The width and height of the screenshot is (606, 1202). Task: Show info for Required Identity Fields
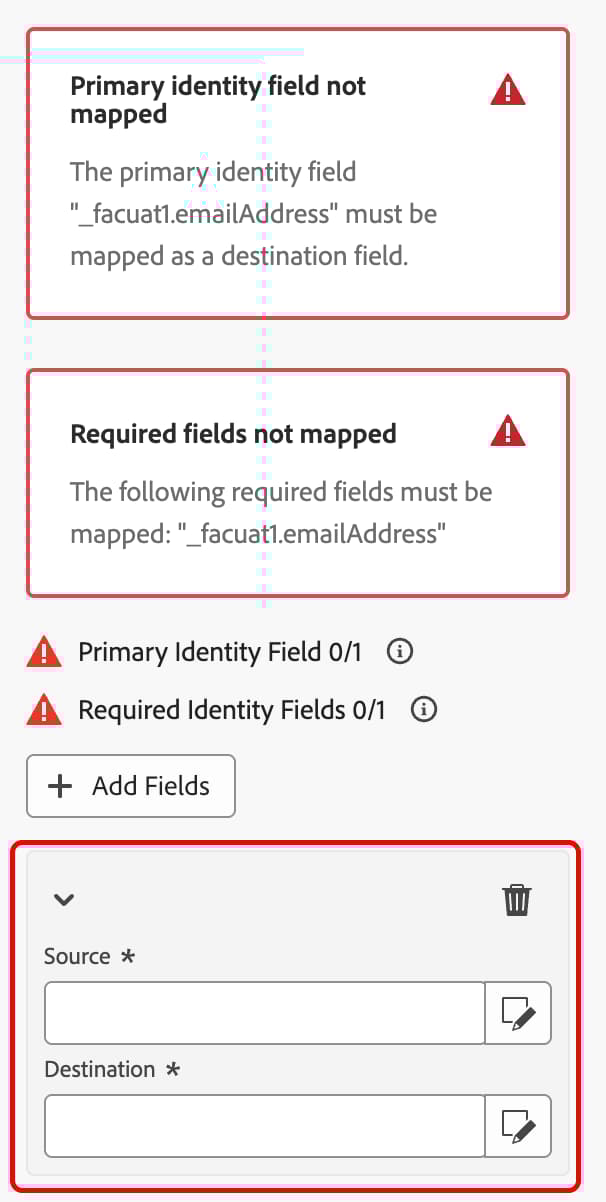click(x=424, y=710)
